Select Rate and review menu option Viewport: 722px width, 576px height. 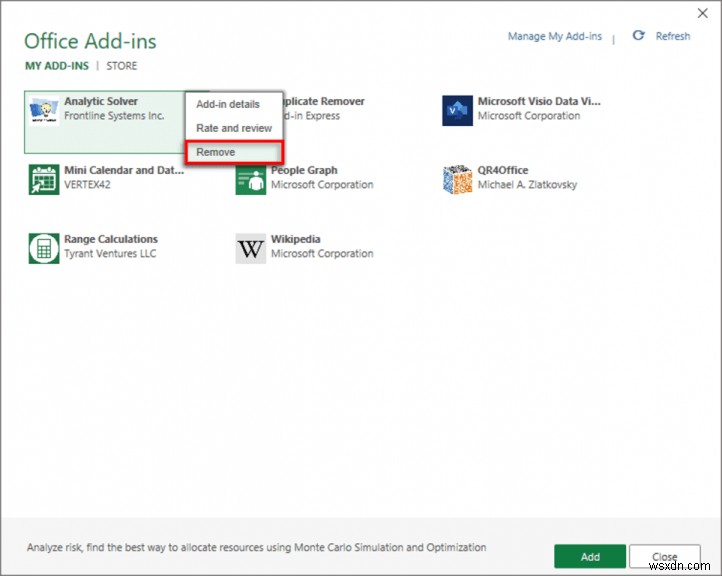coord(234,128)
